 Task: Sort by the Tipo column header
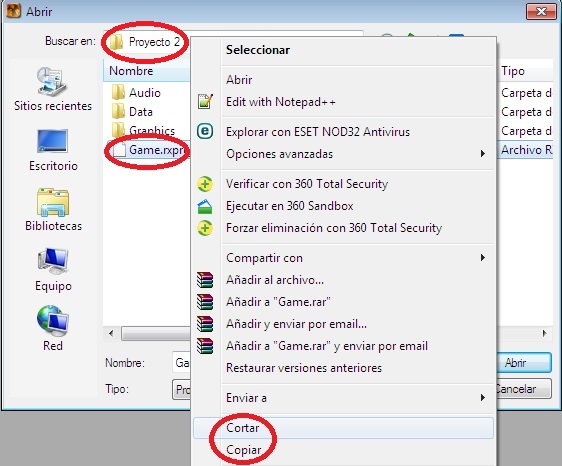[x=525, y=71]
